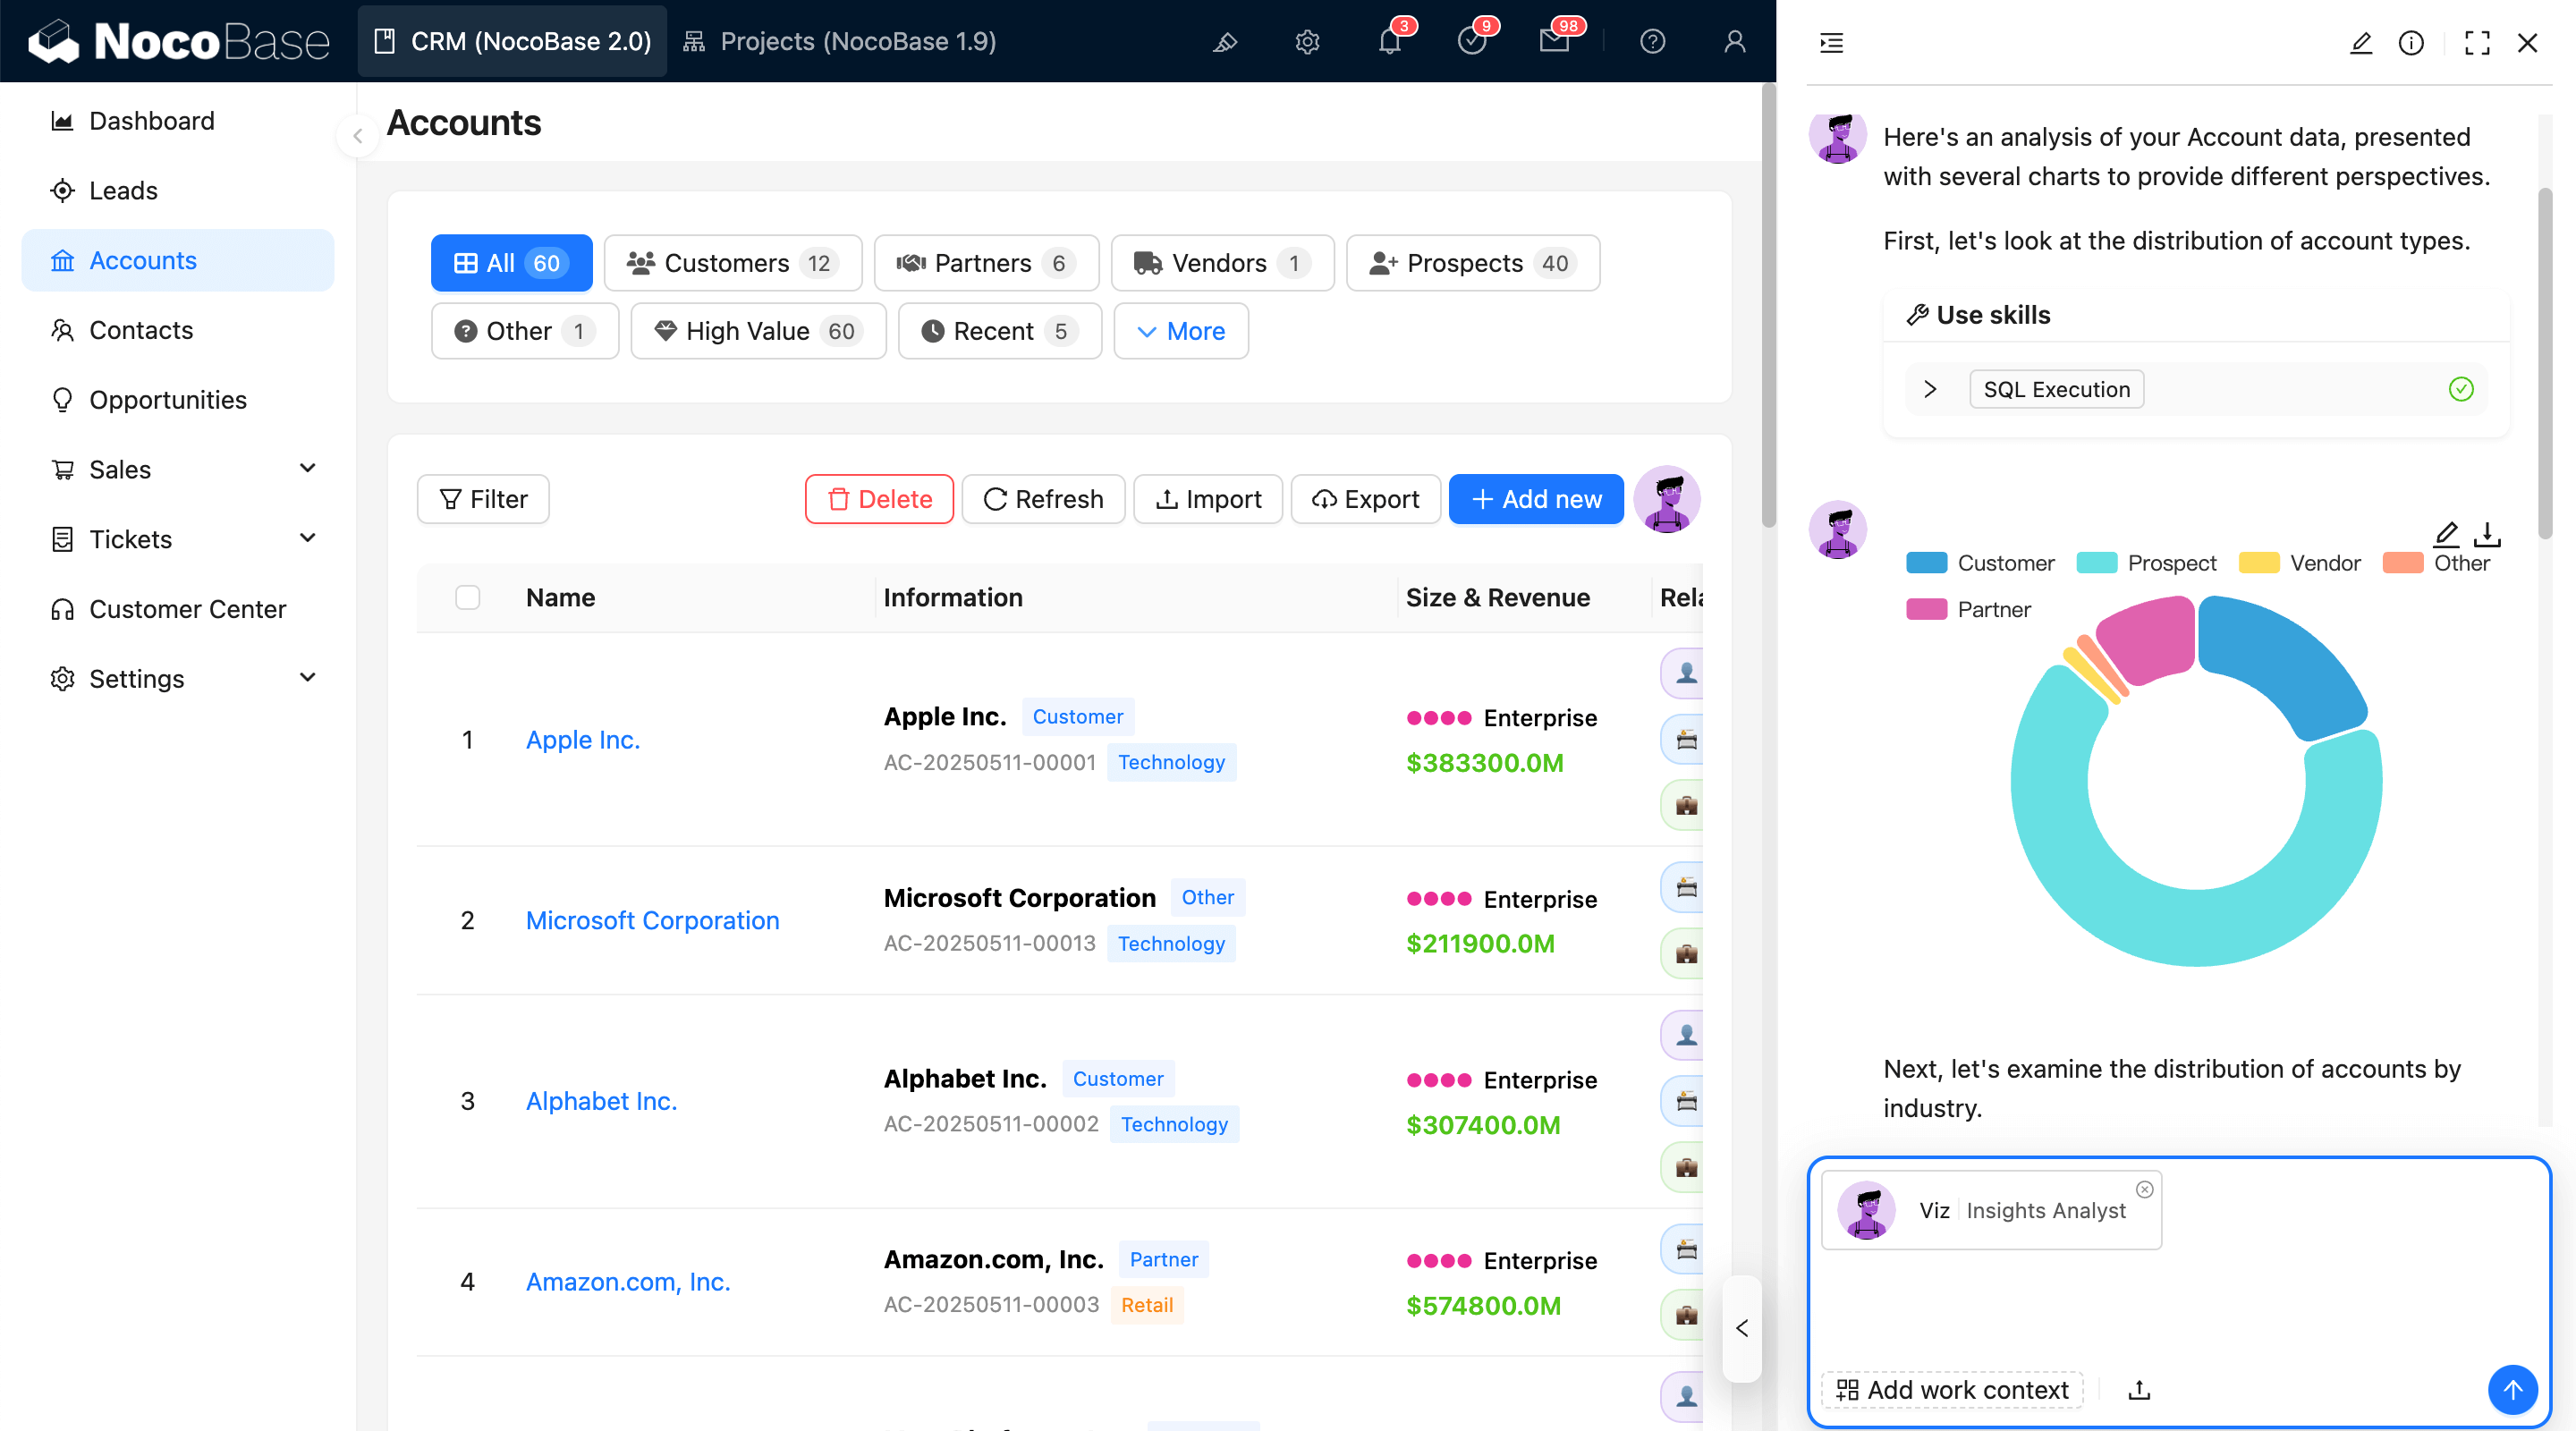Click the notifications bell icon
This screenshot has width=2576, height=1431.
click(x=1389, y=41)
